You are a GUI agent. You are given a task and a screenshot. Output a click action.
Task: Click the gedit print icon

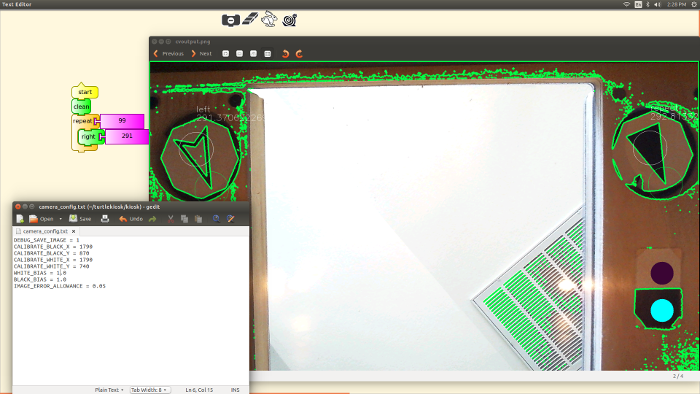(x=105, y=219)
